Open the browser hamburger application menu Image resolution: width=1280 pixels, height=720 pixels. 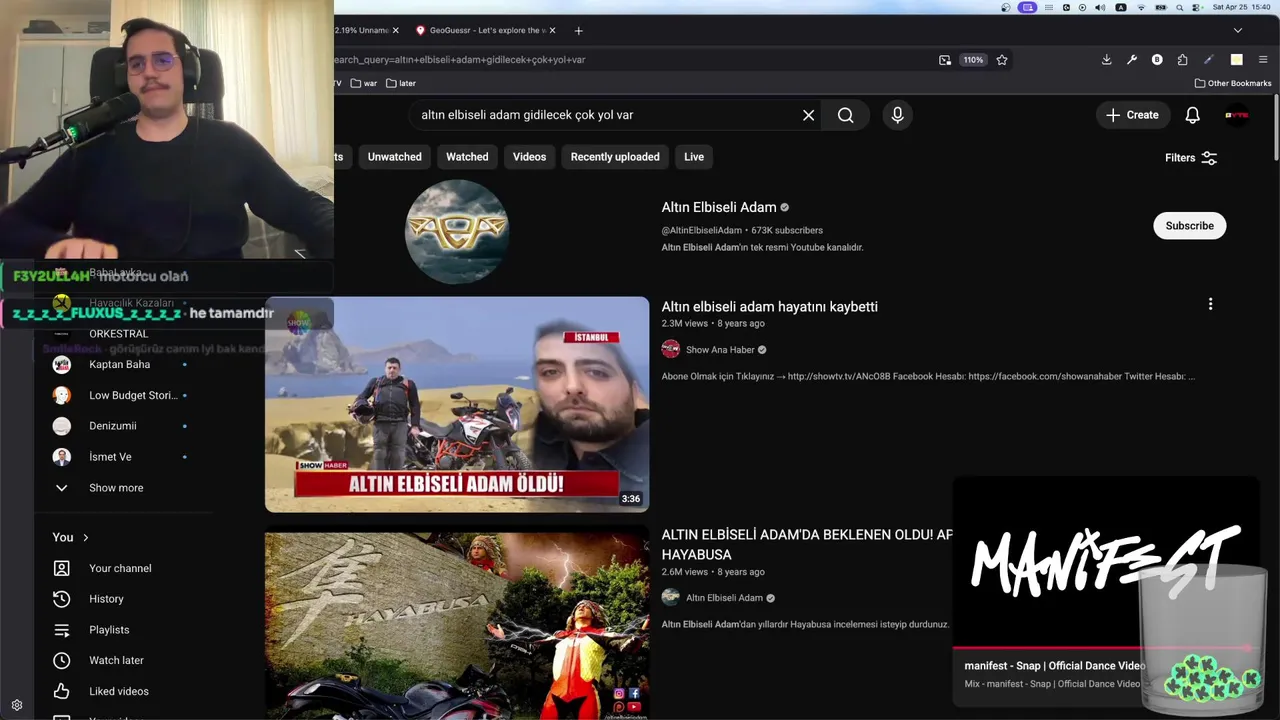1262,60
